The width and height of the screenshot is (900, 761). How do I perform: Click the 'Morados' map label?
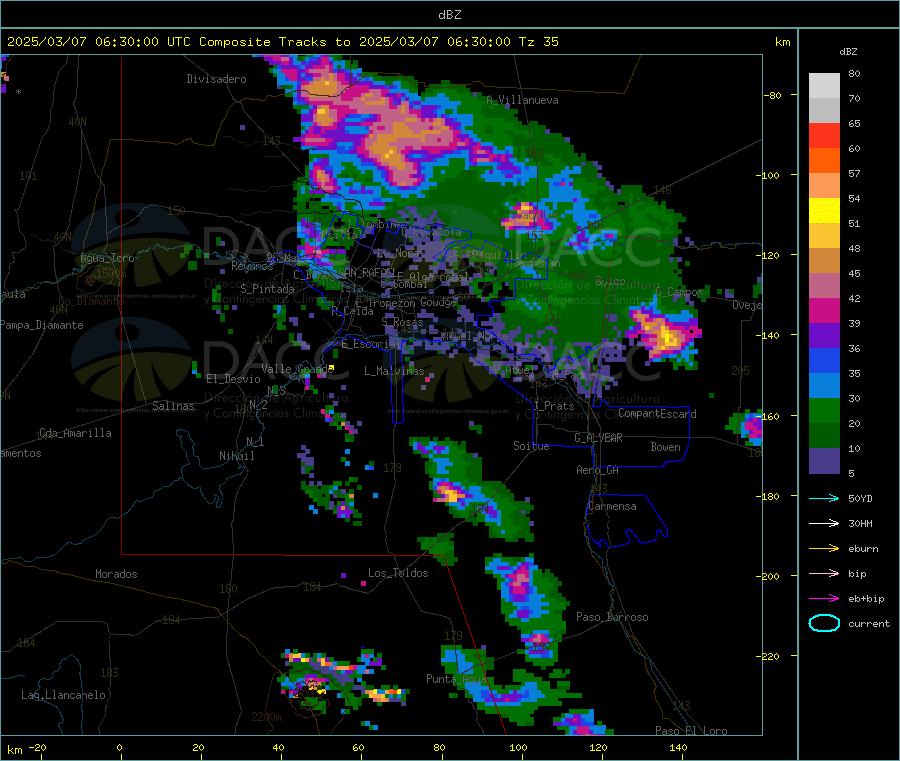pyautogui.click(x=116, y=574)
